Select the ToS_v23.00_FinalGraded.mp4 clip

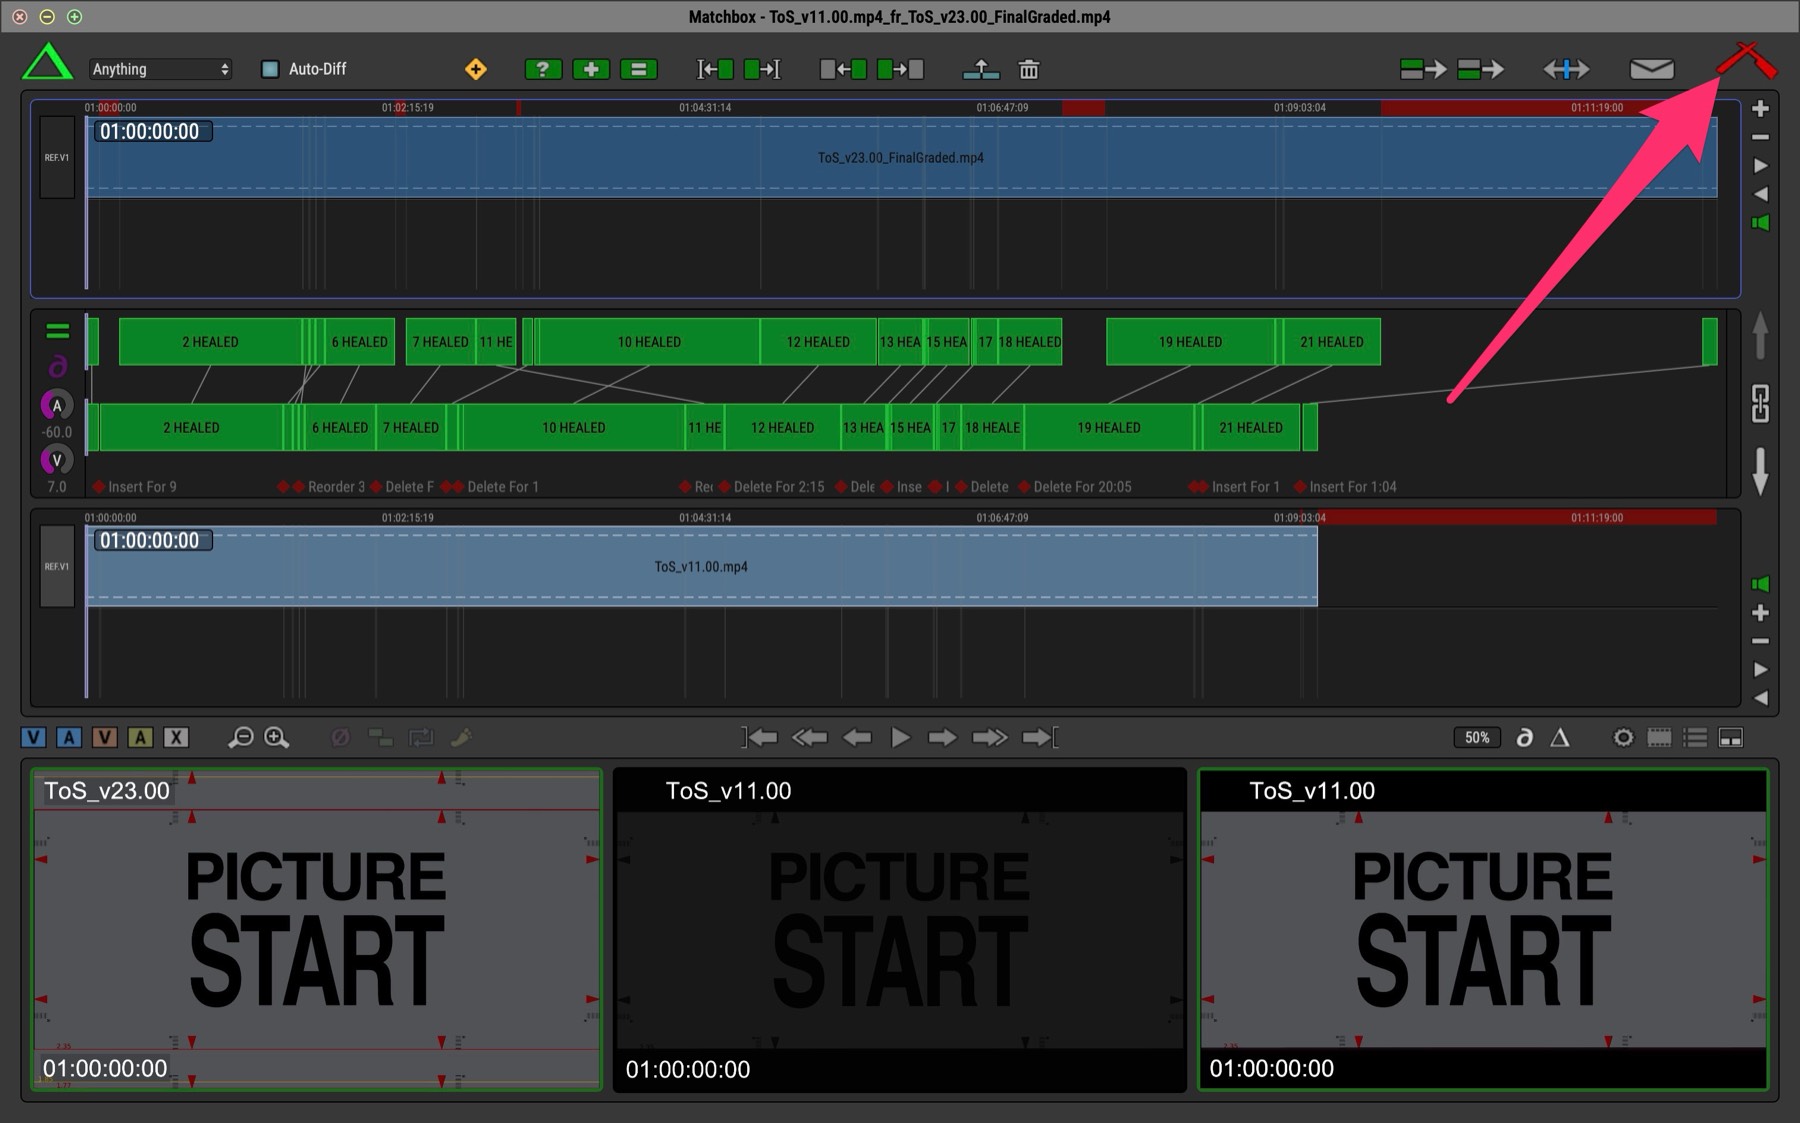(901, 158)
